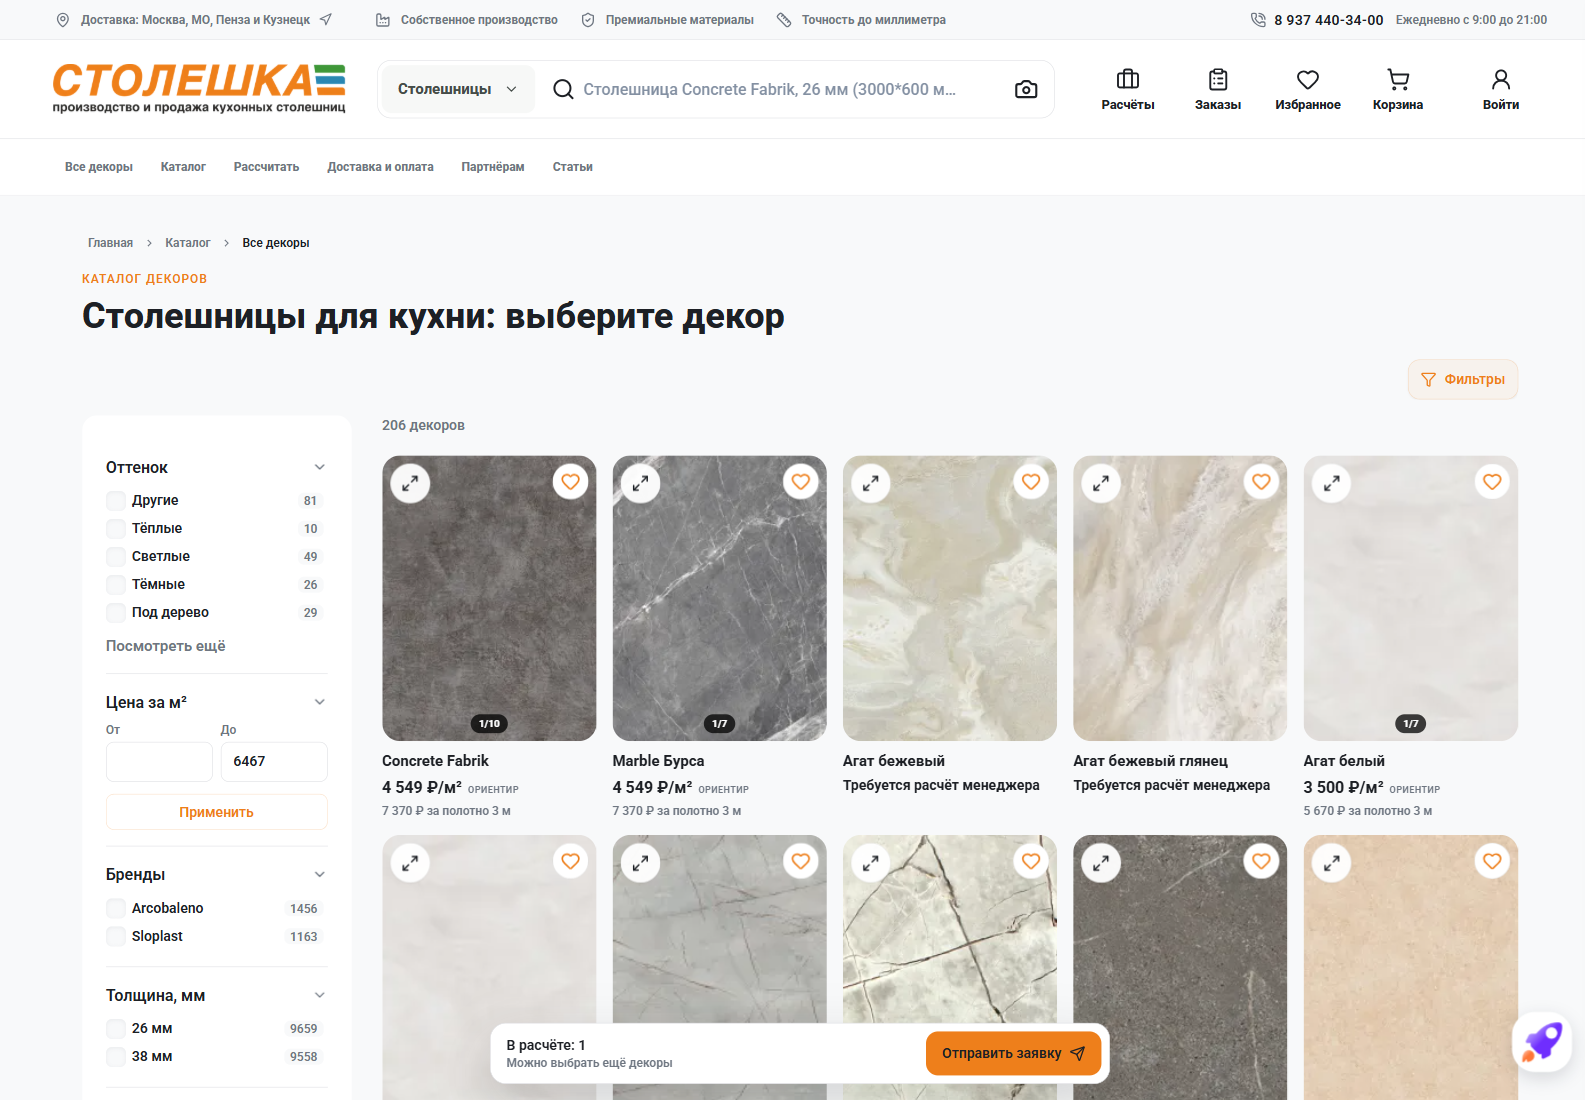
Task: Open the Заказы orders icon
Action: tap(1217, 89)
